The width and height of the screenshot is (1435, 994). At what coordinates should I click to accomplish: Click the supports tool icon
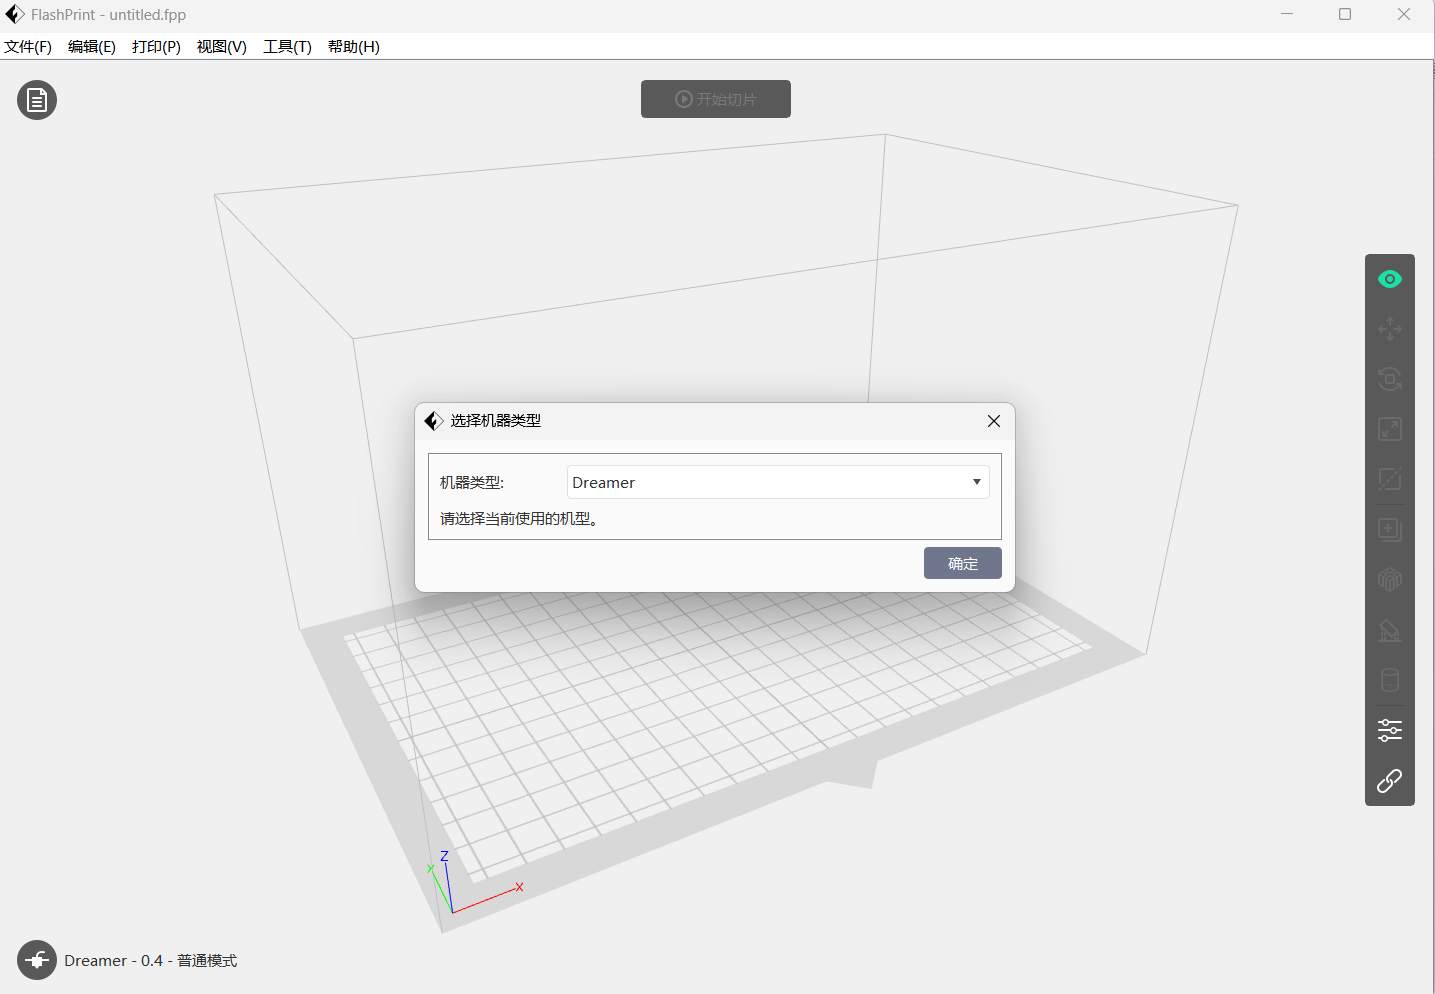1389,630
